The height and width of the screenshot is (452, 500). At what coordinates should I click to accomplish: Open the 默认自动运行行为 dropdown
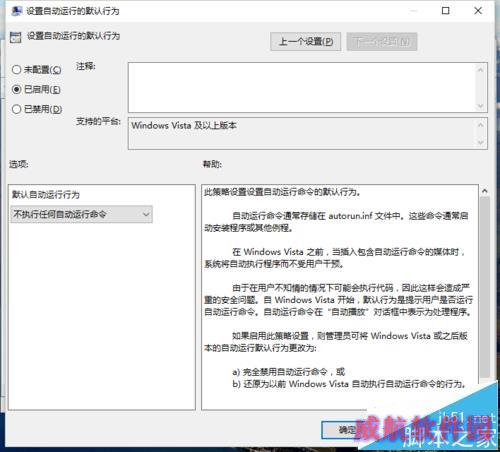82,214
